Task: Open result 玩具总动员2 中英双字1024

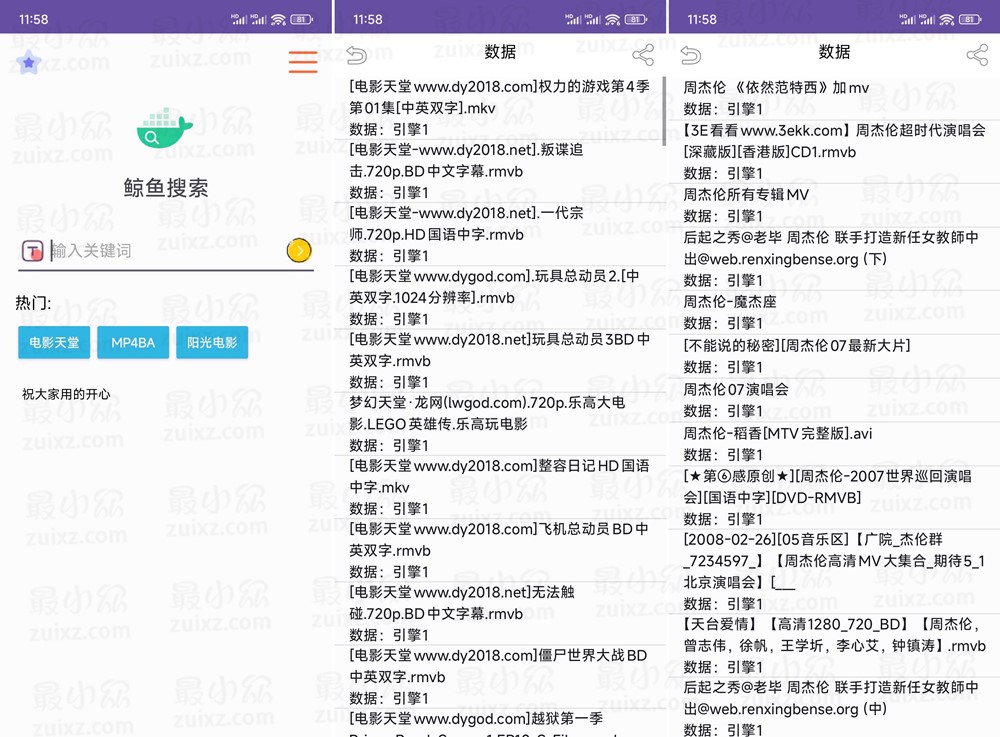Action: 499,297
